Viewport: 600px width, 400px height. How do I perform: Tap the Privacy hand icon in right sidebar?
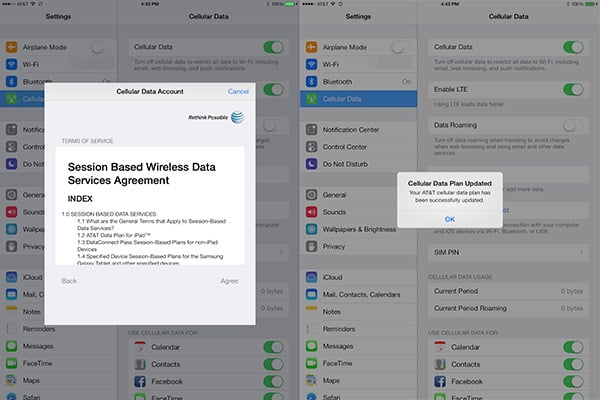311,247
